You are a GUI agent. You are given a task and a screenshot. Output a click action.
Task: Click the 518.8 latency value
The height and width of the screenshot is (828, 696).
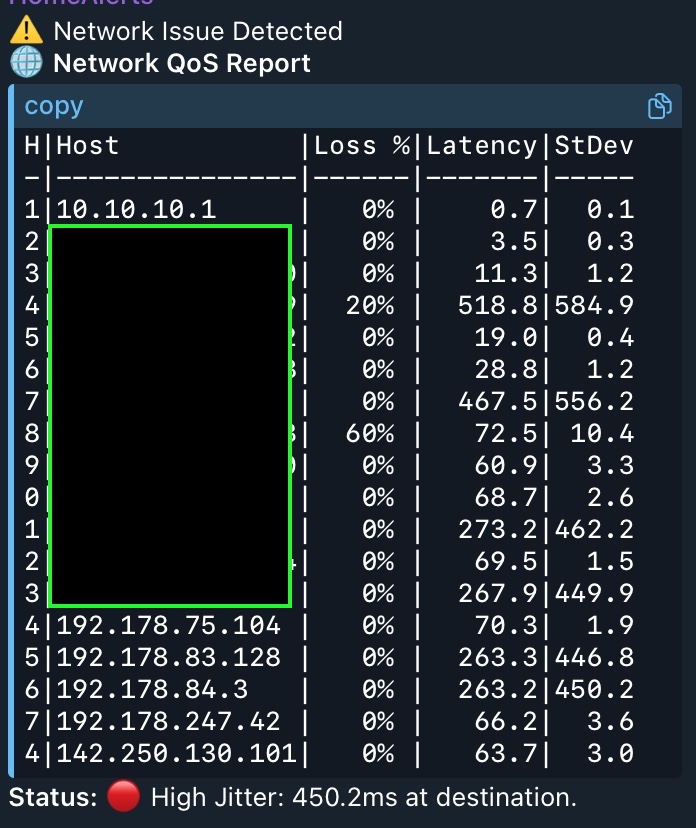498,306
